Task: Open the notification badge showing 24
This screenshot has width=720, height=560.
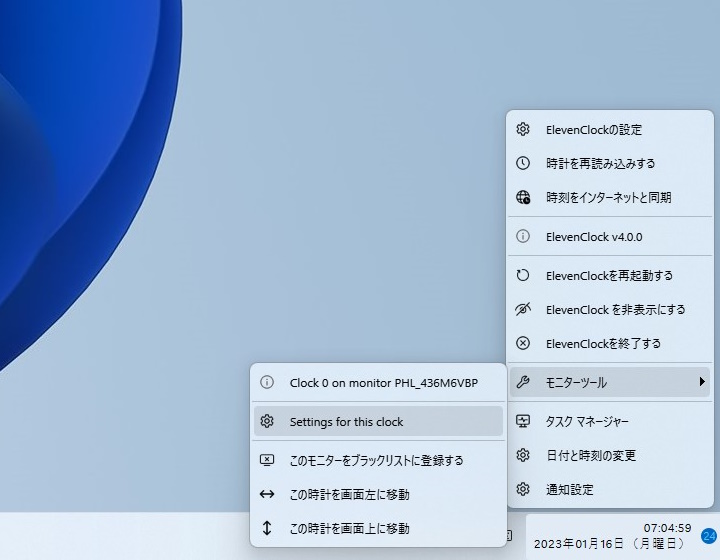Action: [x=709, y=536]
